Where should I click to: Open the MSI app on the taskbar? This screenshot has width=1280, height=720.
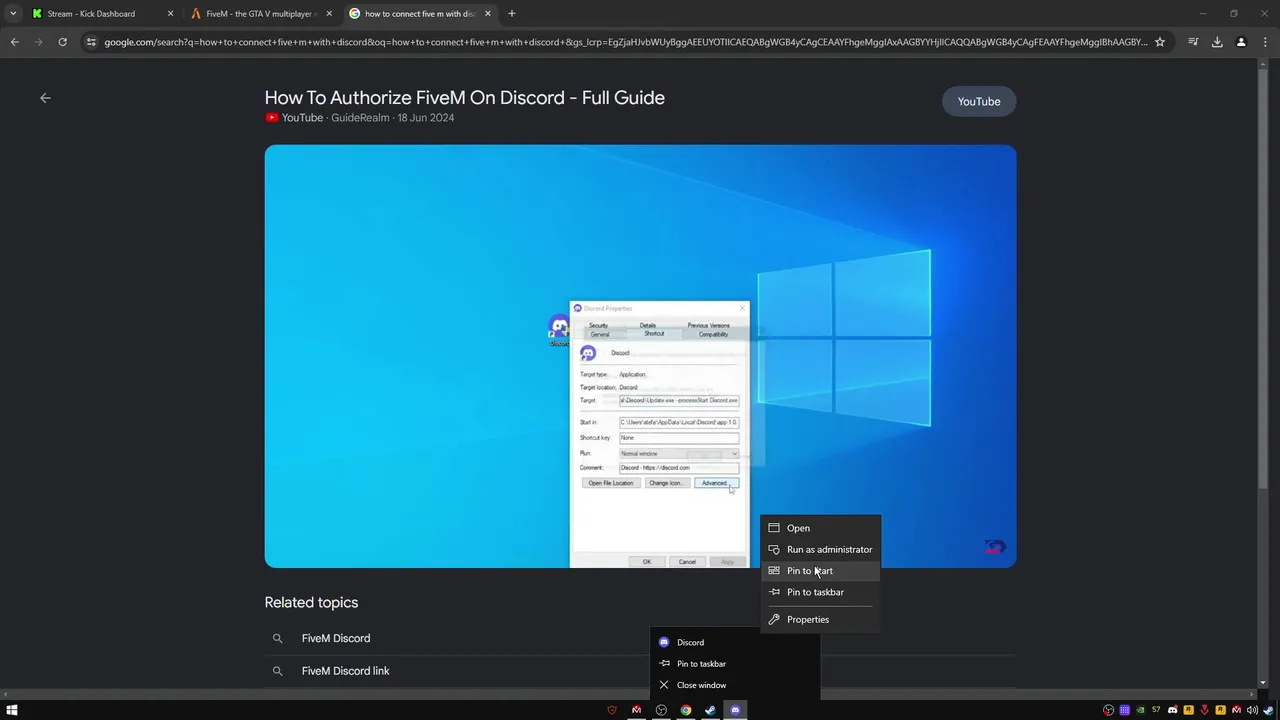click(636, 710)
